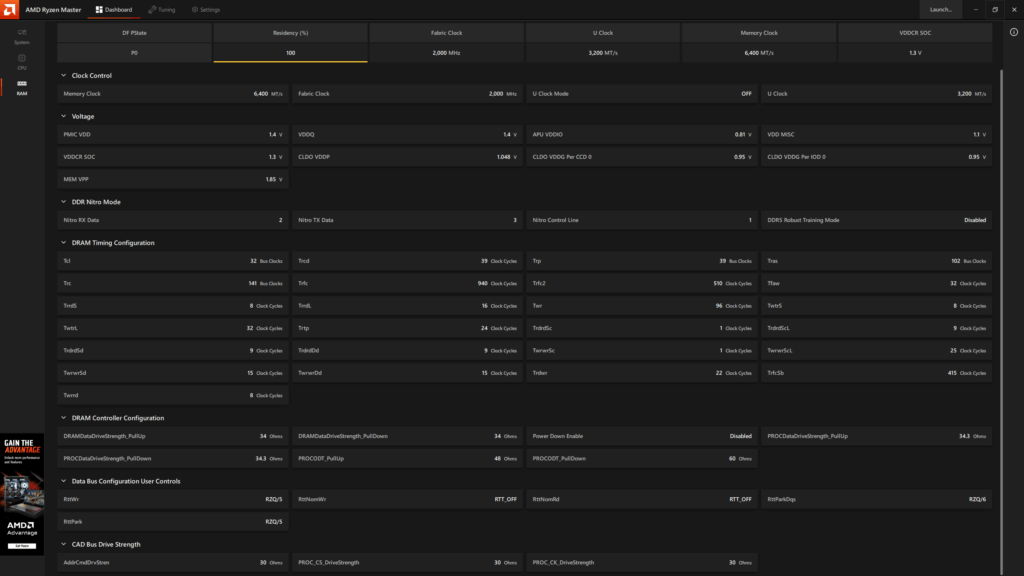The image size is (1024, 576).
Task: Open the System sidebar section
Action: (x=22, y=36)
